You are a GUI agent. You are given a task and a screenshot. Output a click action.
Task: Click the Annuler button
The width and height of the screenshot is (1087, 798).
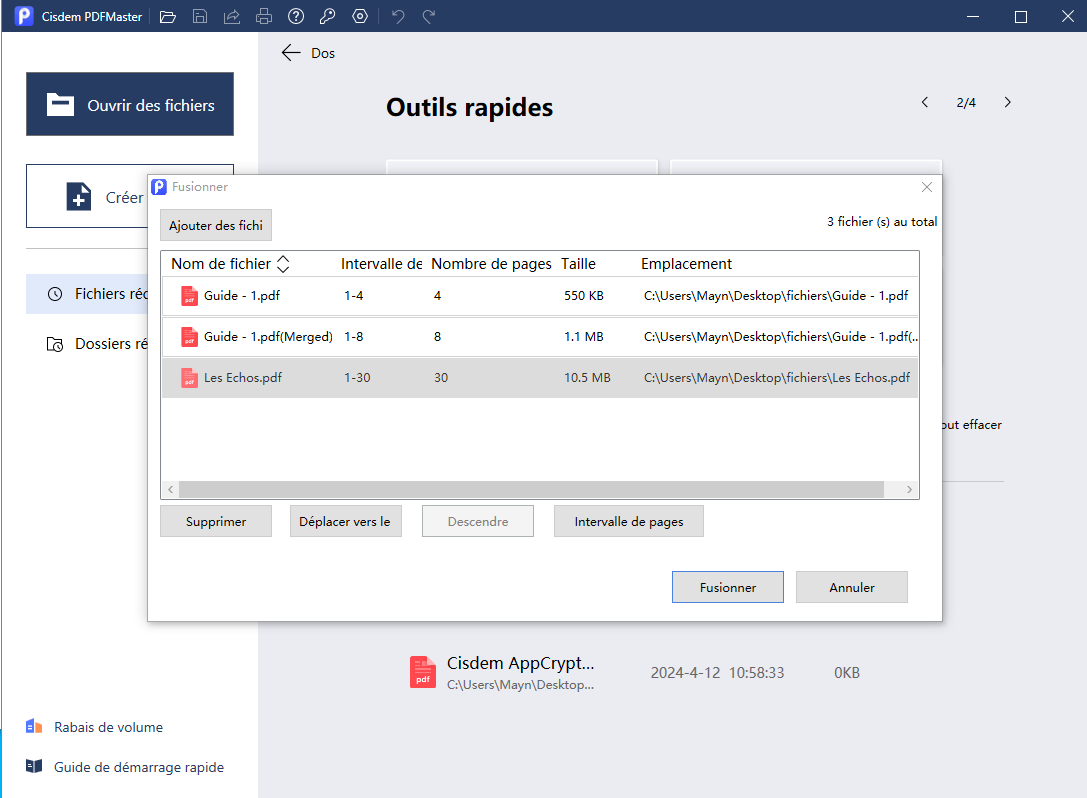point(851,587)
